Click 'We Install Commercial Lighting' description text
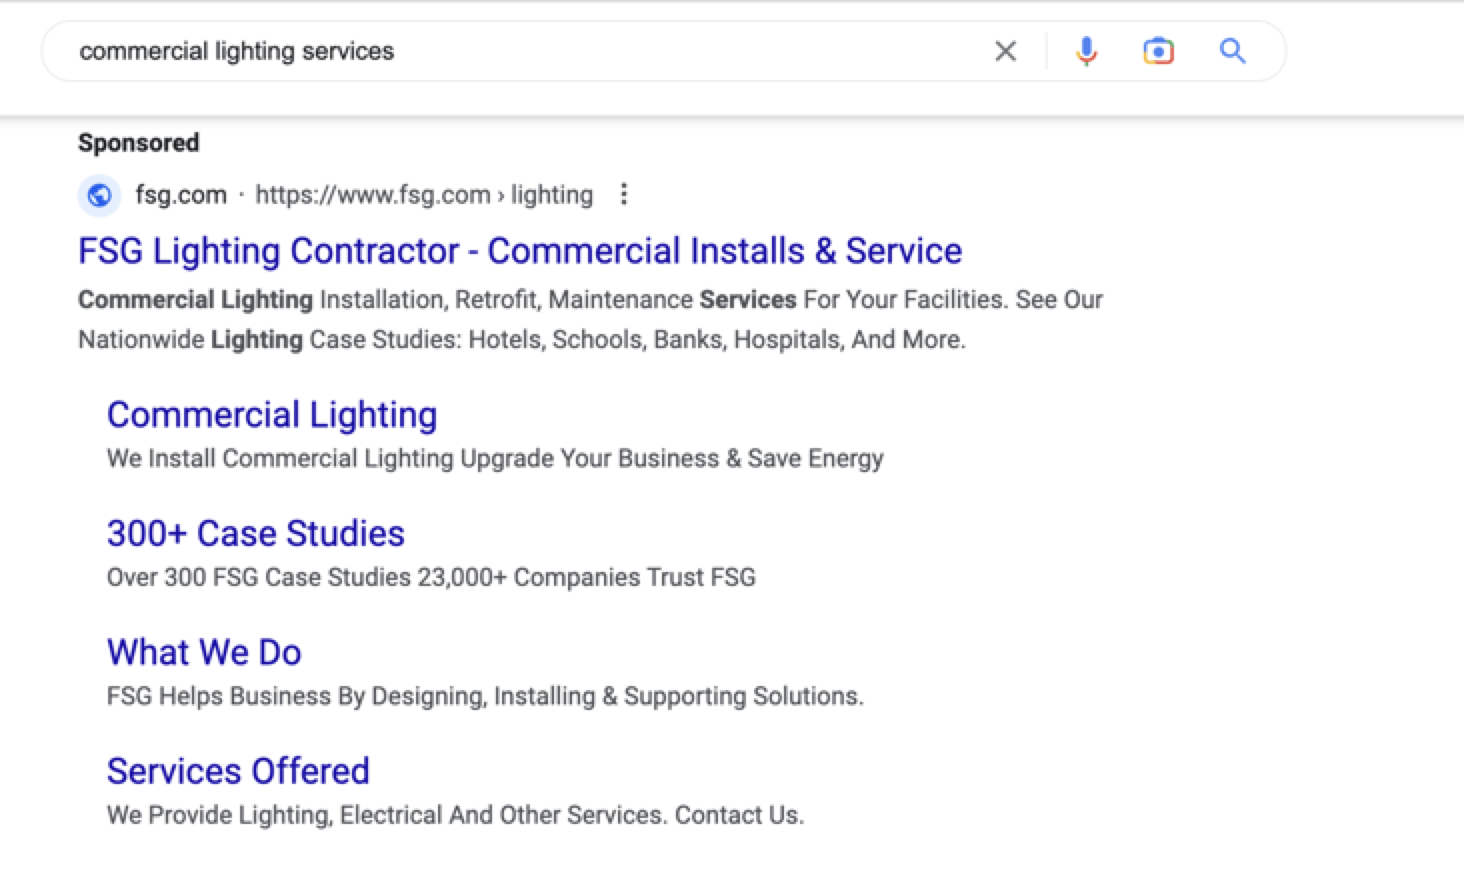 pyautogui.click(x=494, y=459)
